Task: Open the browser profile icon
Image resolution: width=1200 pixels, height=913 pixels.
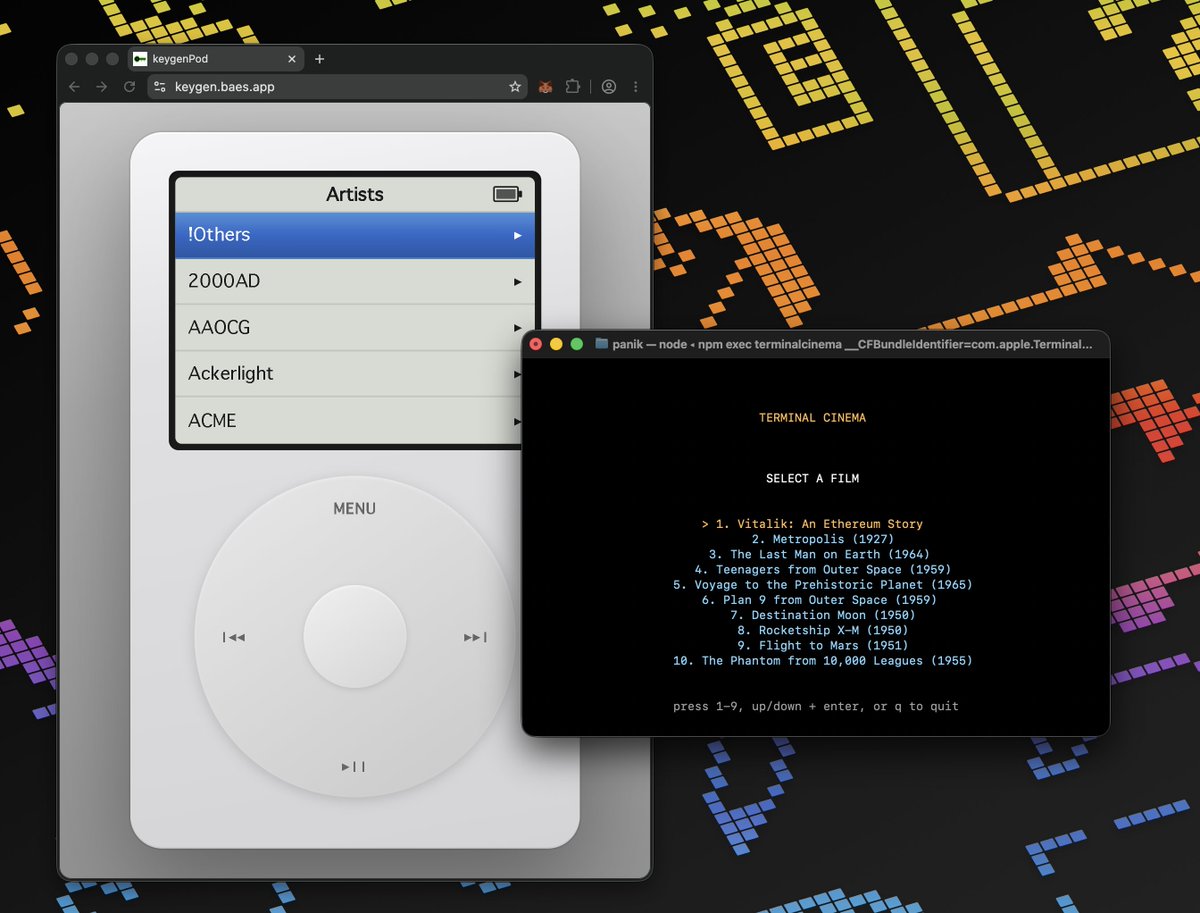Action: coord(608,87)
